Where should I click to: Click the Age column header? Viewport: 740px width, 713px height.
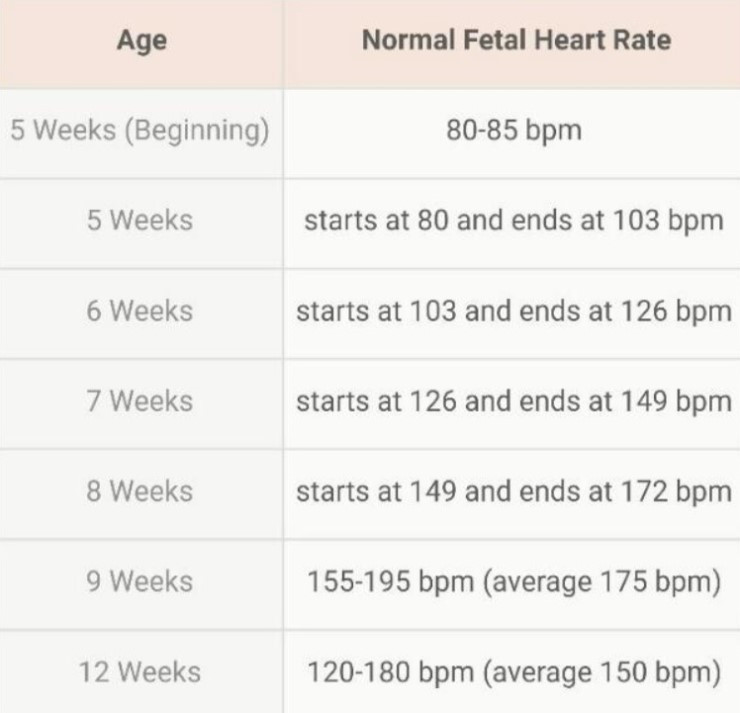click(x=141, y=41)
